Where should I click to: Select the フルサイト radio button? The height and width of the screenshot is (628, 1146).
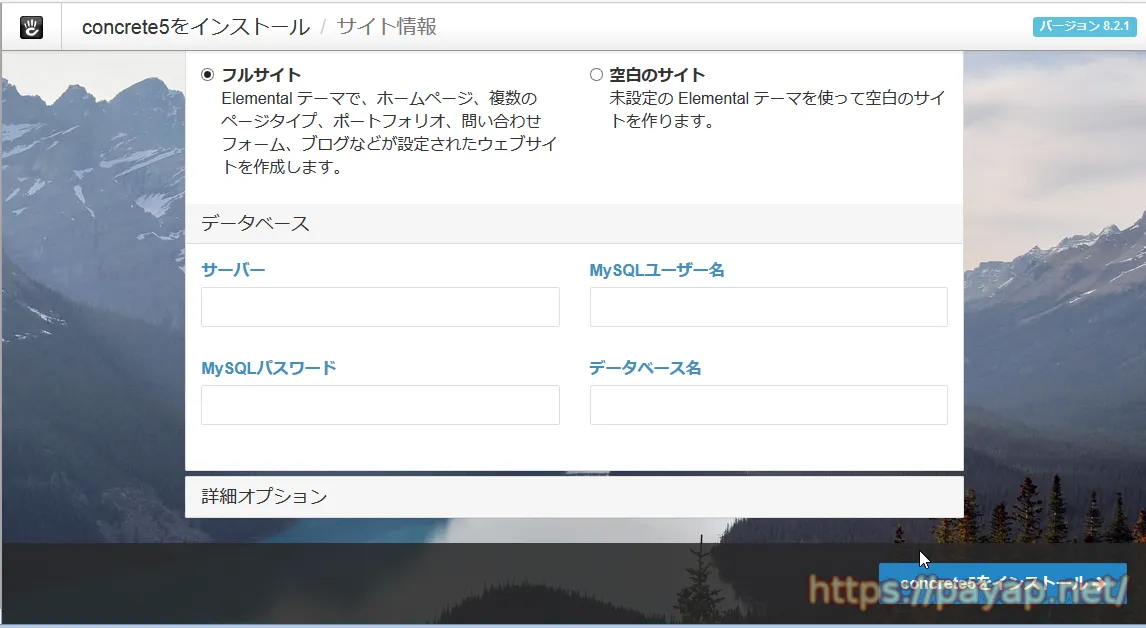click(207, 75)
